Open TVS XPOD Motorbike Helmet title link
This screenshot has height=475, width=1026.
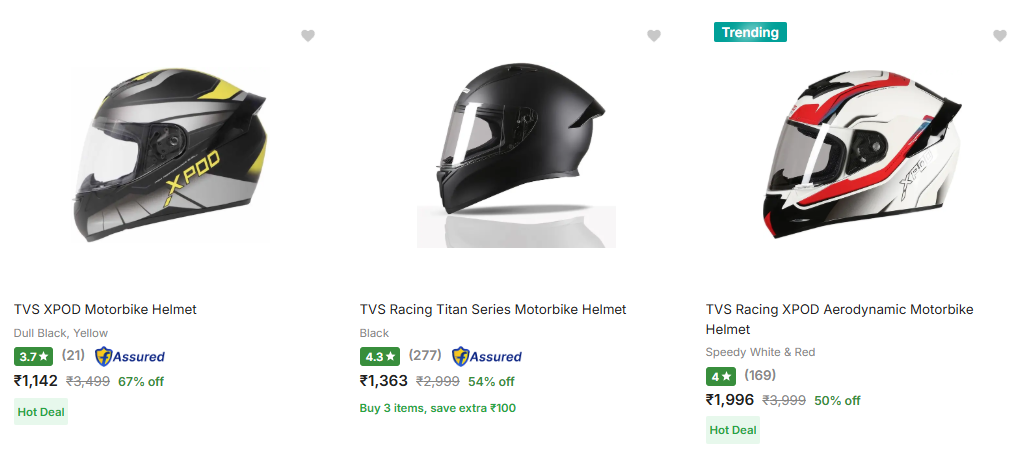tap(105, 309)
